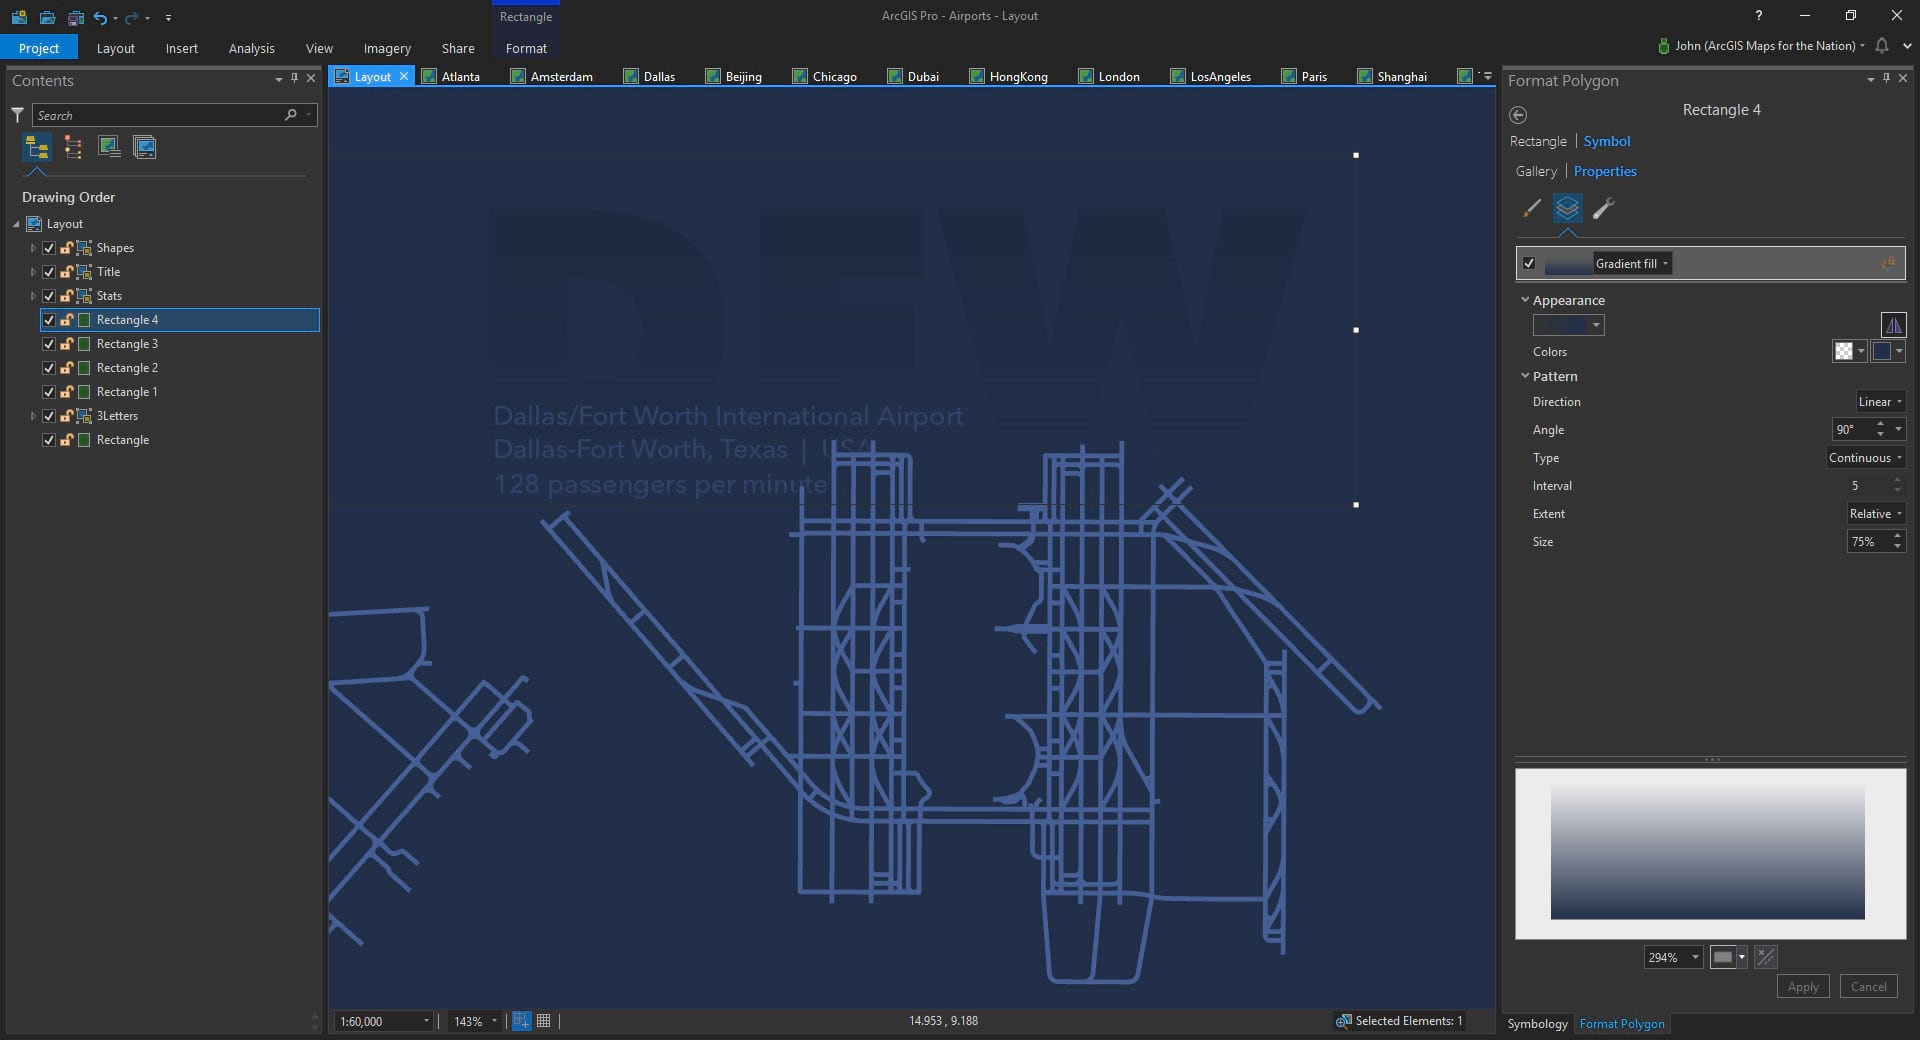Uncheck visibility of Rectangle 3
The width and height of the screenshot is (1920, 1040).
pyautogui.click(x=49, y=344)
